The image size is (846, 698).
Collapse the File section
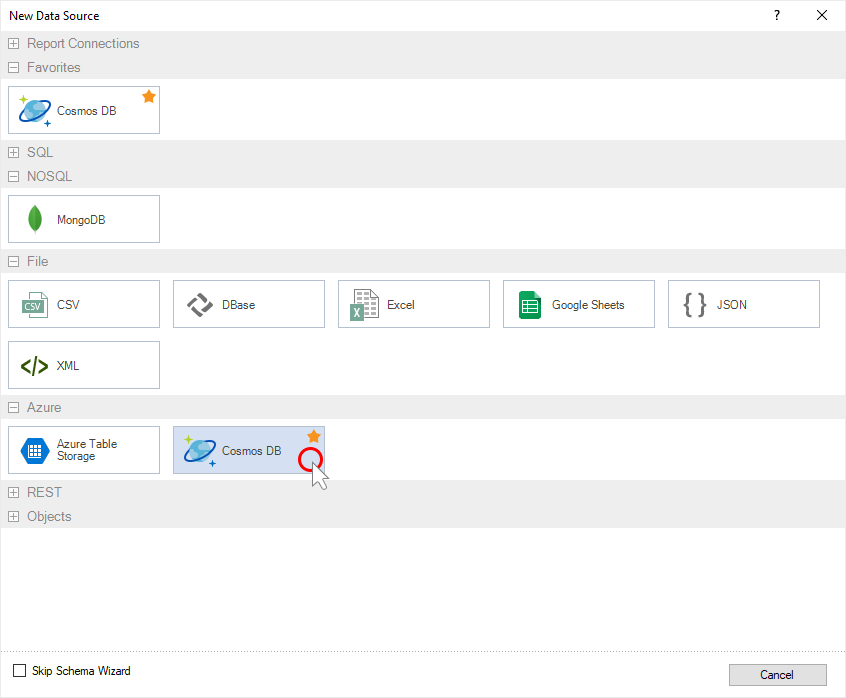tap(12, 261)
